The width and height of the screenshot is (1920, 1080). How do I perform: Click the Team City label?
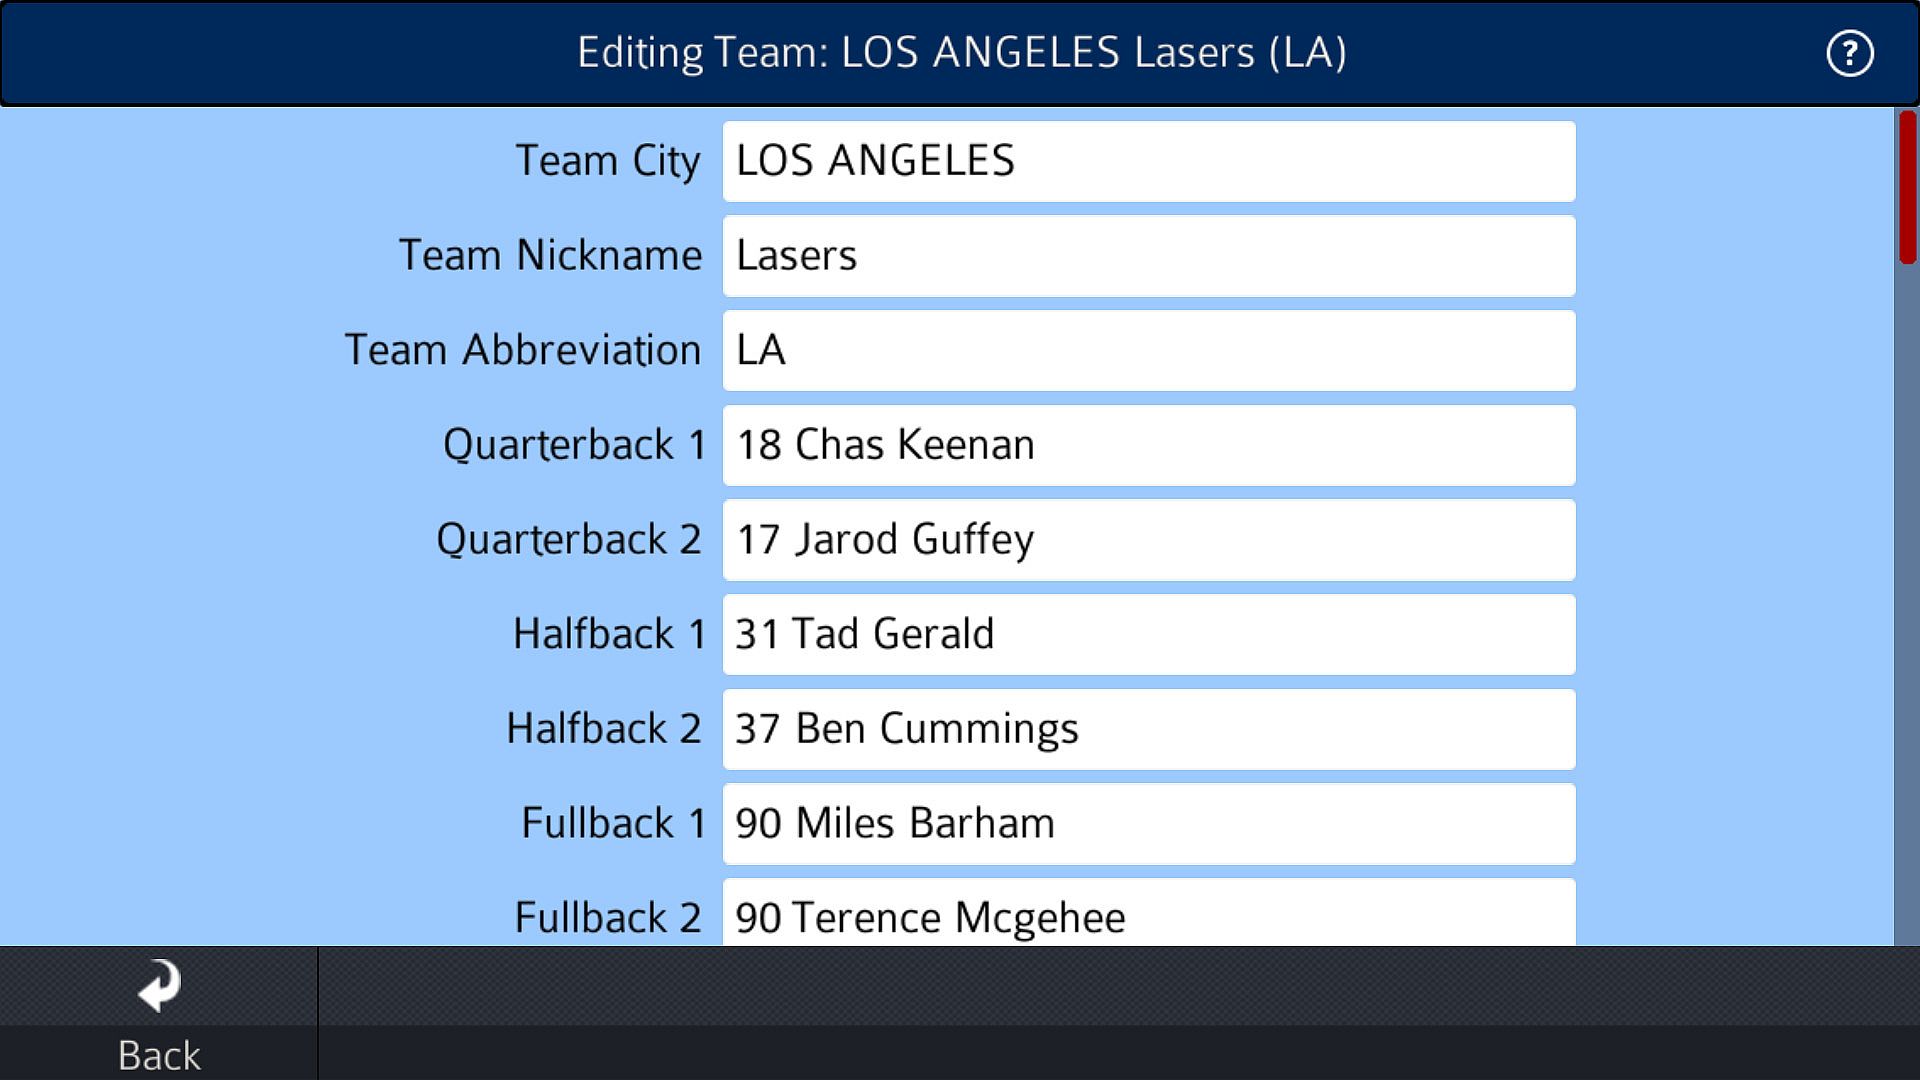tap(607, 161)
